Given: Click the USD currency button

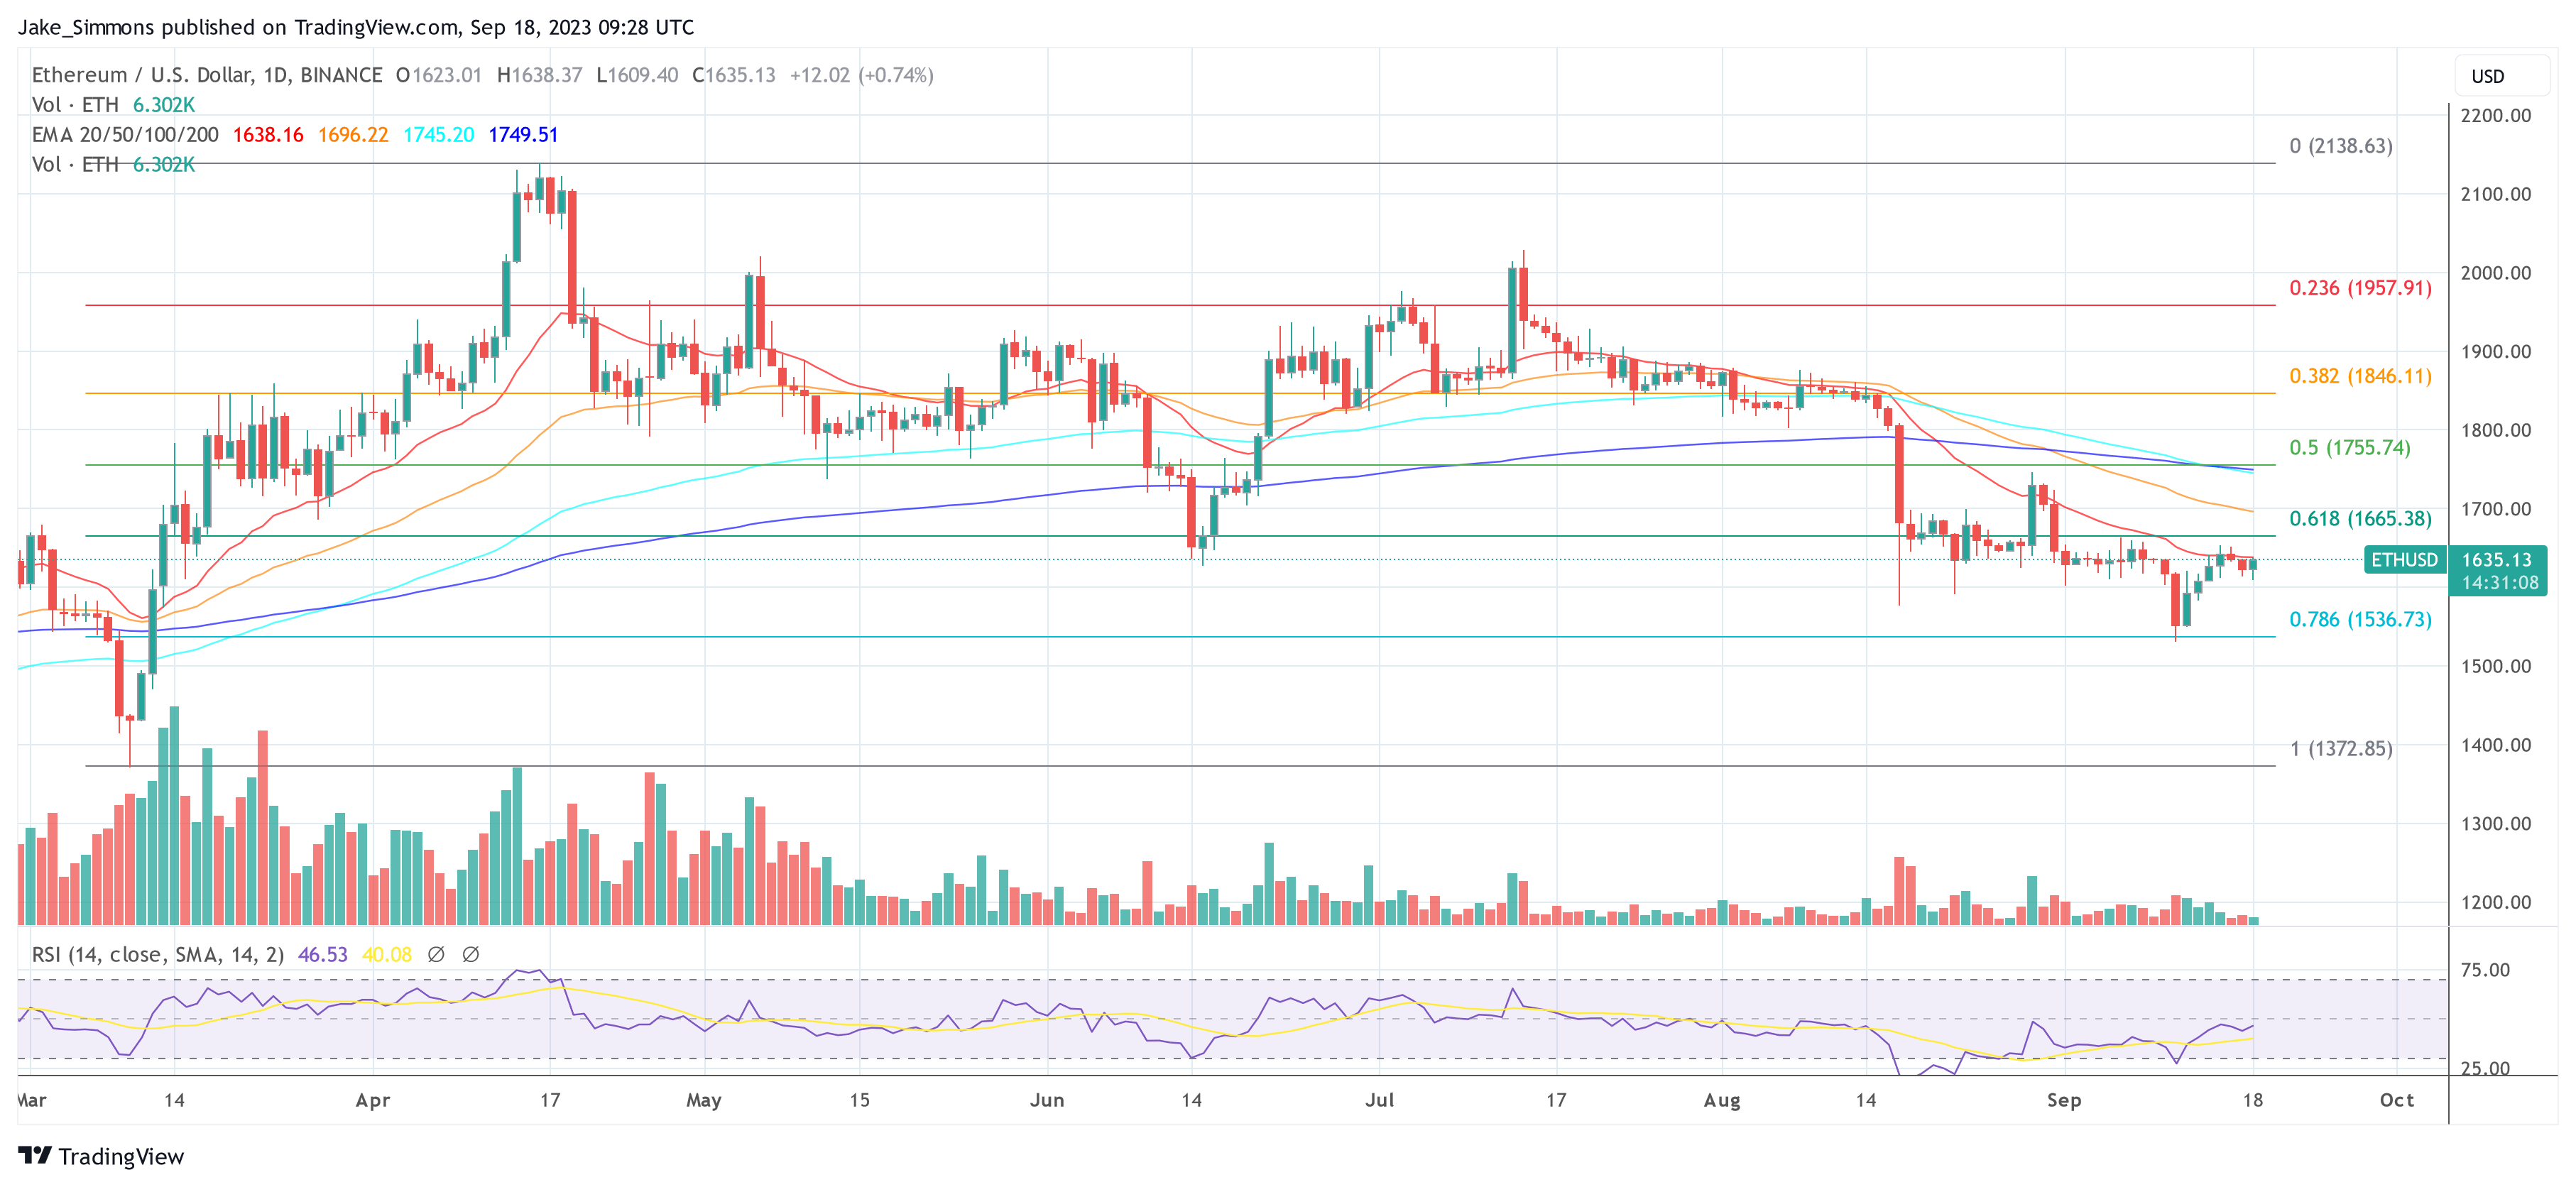Looking at the screenshot, I should coord(2502,76).
